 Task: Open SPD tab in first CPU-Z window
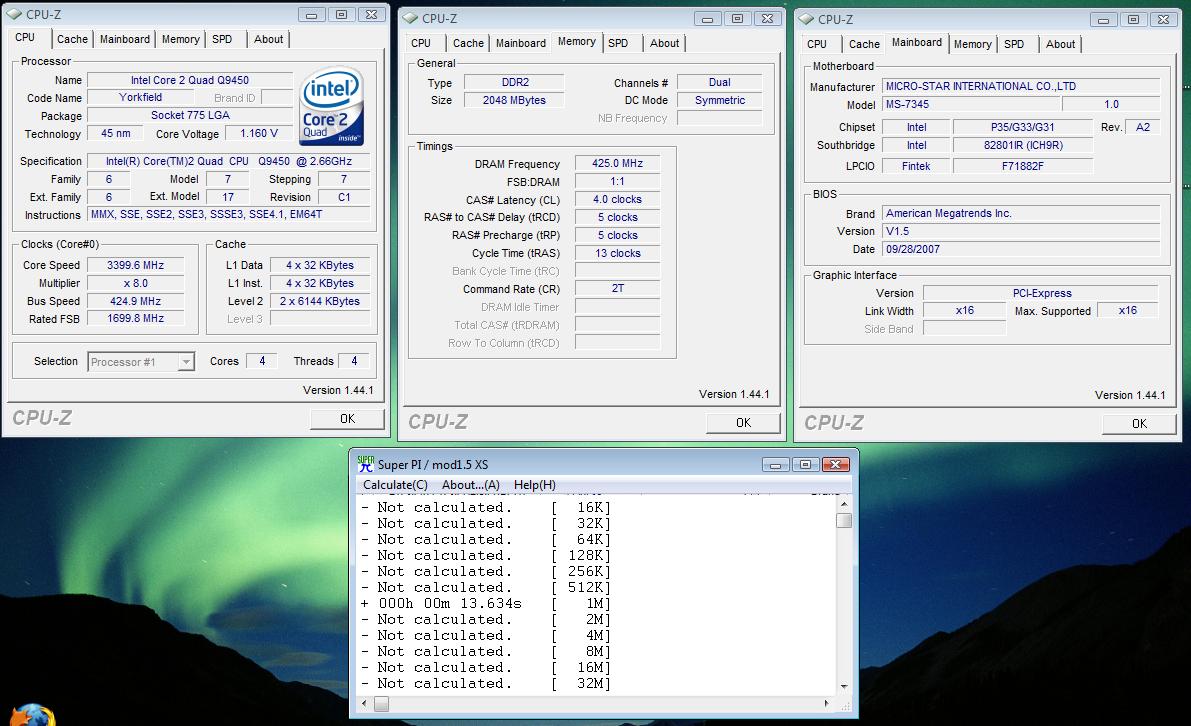click(x=223, y=39)
